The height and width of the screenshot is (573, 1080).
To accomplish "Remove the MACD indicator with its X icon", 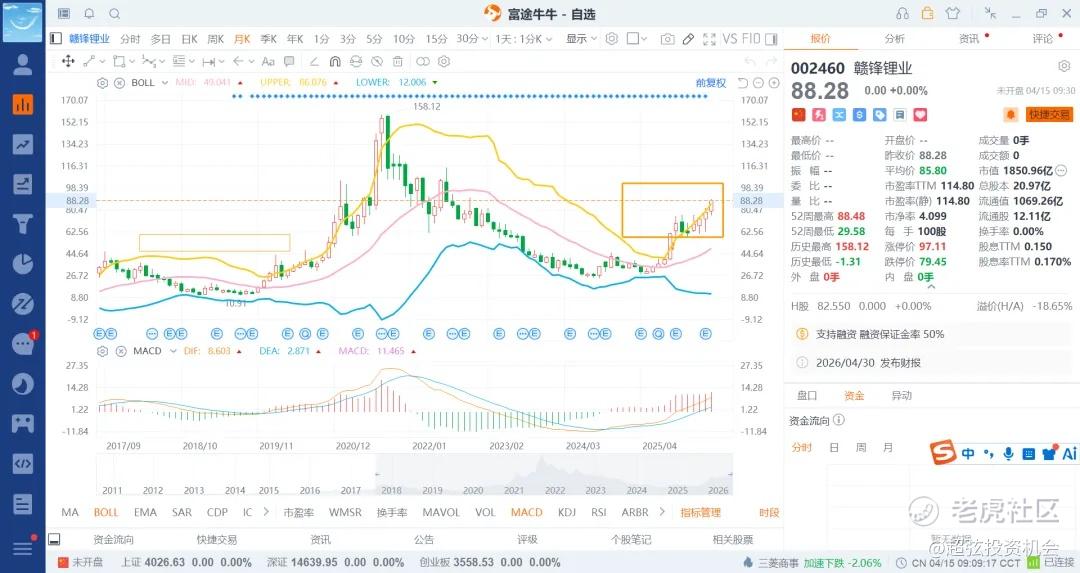I will pyautogui.click(x=121, y=351).
